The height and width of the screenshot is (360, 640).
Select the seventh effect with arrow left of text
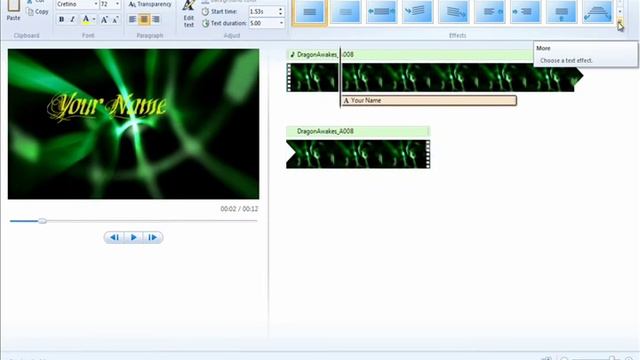[525, 12]
